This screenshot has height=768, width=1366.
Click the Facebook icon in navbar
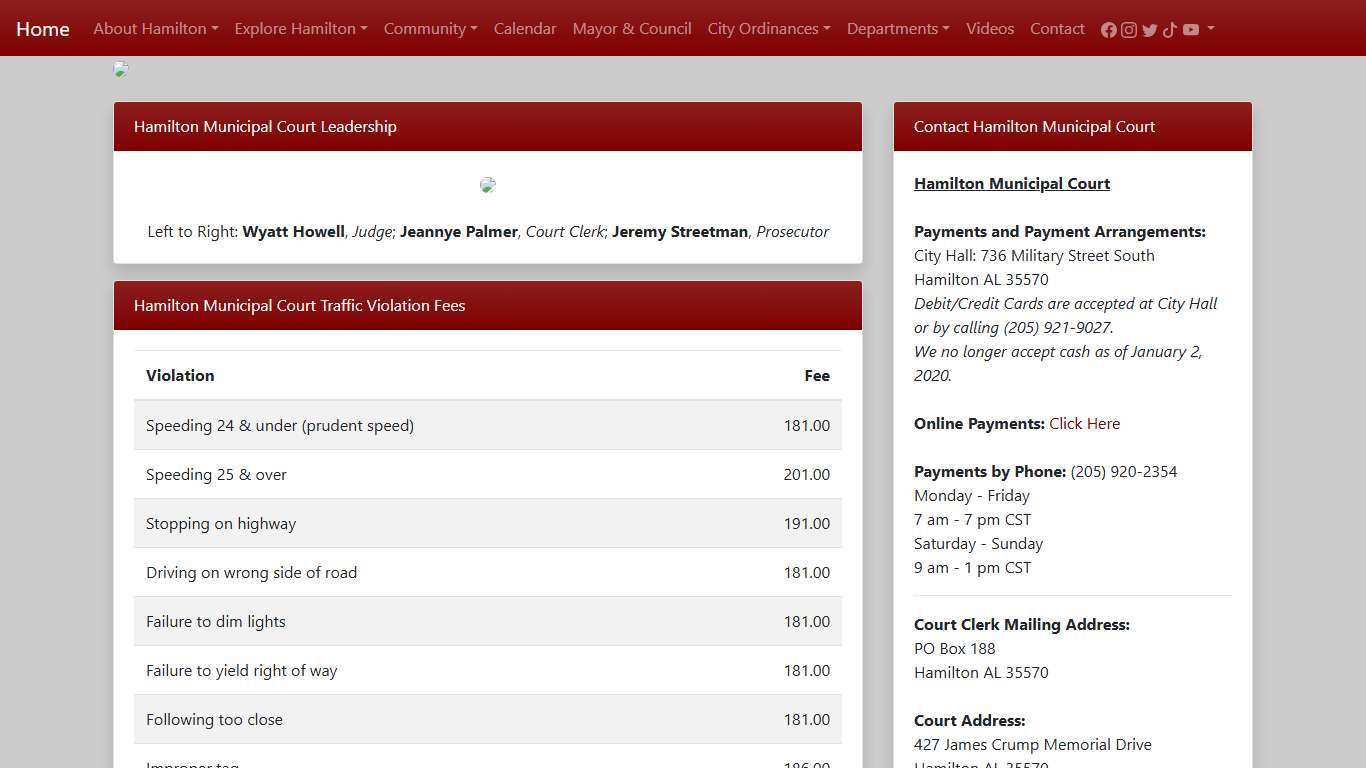[1108, 30]
